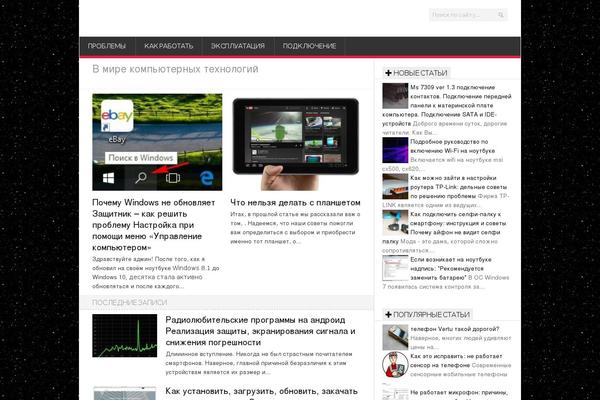Click the В мире компьютерных технологий title

pos(175,69)
